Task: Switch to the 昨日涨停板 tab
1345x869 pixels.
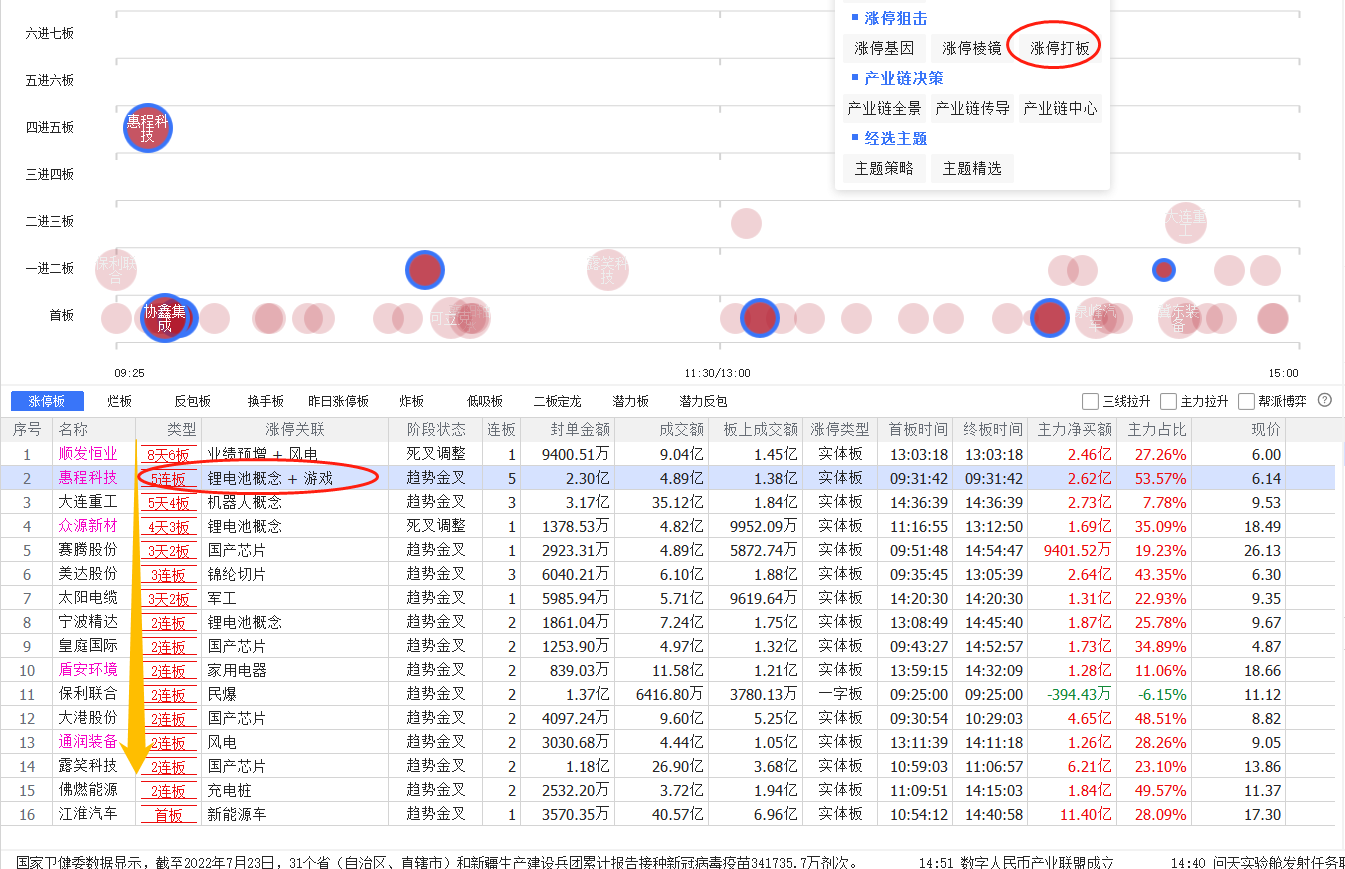Action: tap(339, 401)
